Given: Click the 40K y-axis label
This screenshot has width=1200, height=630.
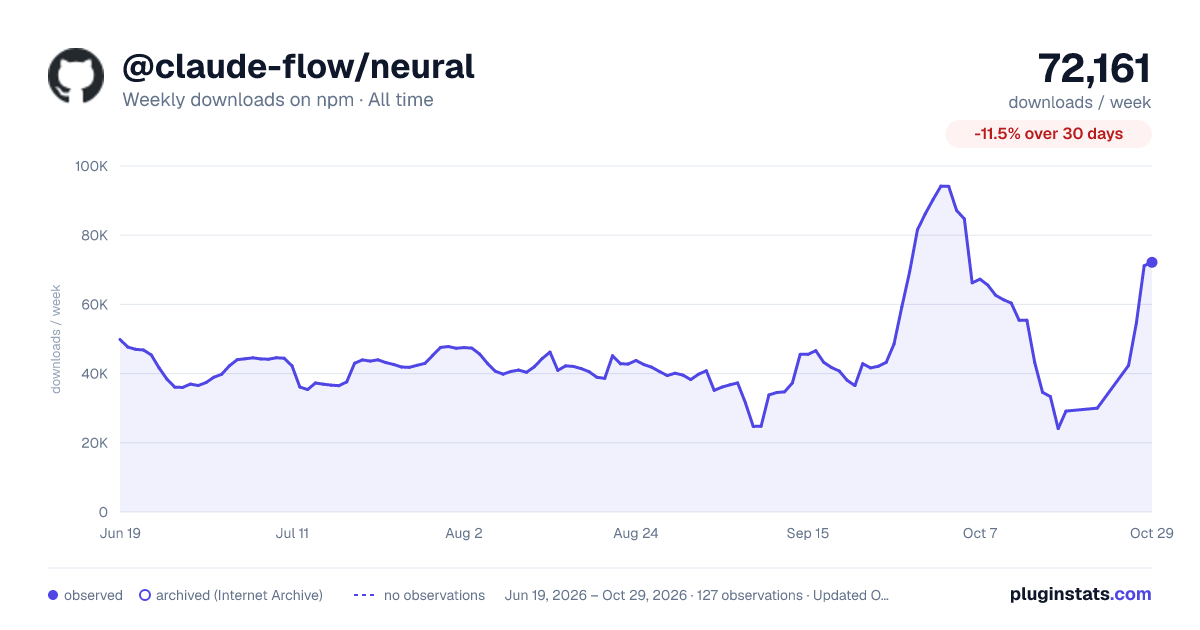Looking at the screenshot, I should [95, 374].
